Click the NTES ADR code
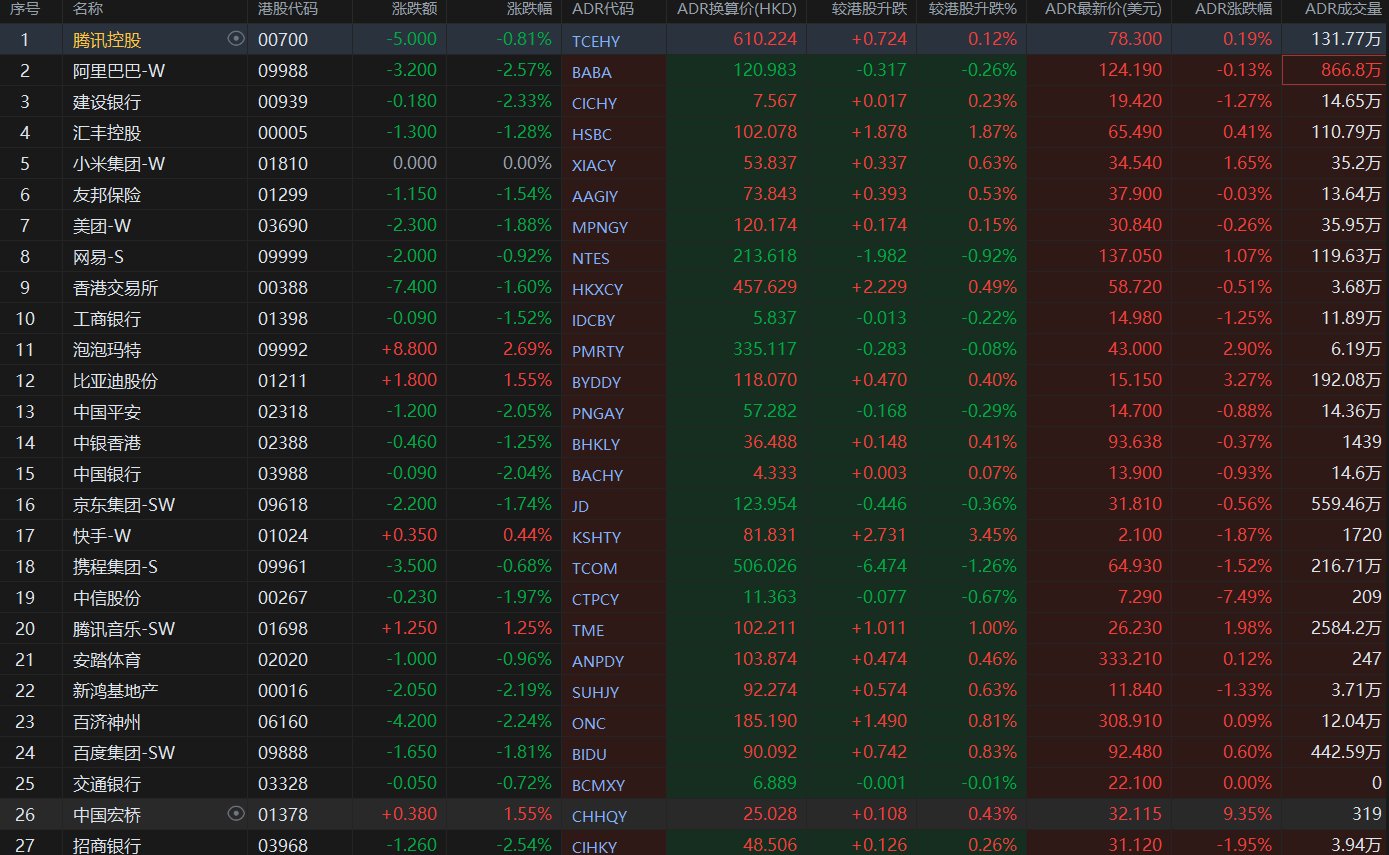 coord(591,258)
